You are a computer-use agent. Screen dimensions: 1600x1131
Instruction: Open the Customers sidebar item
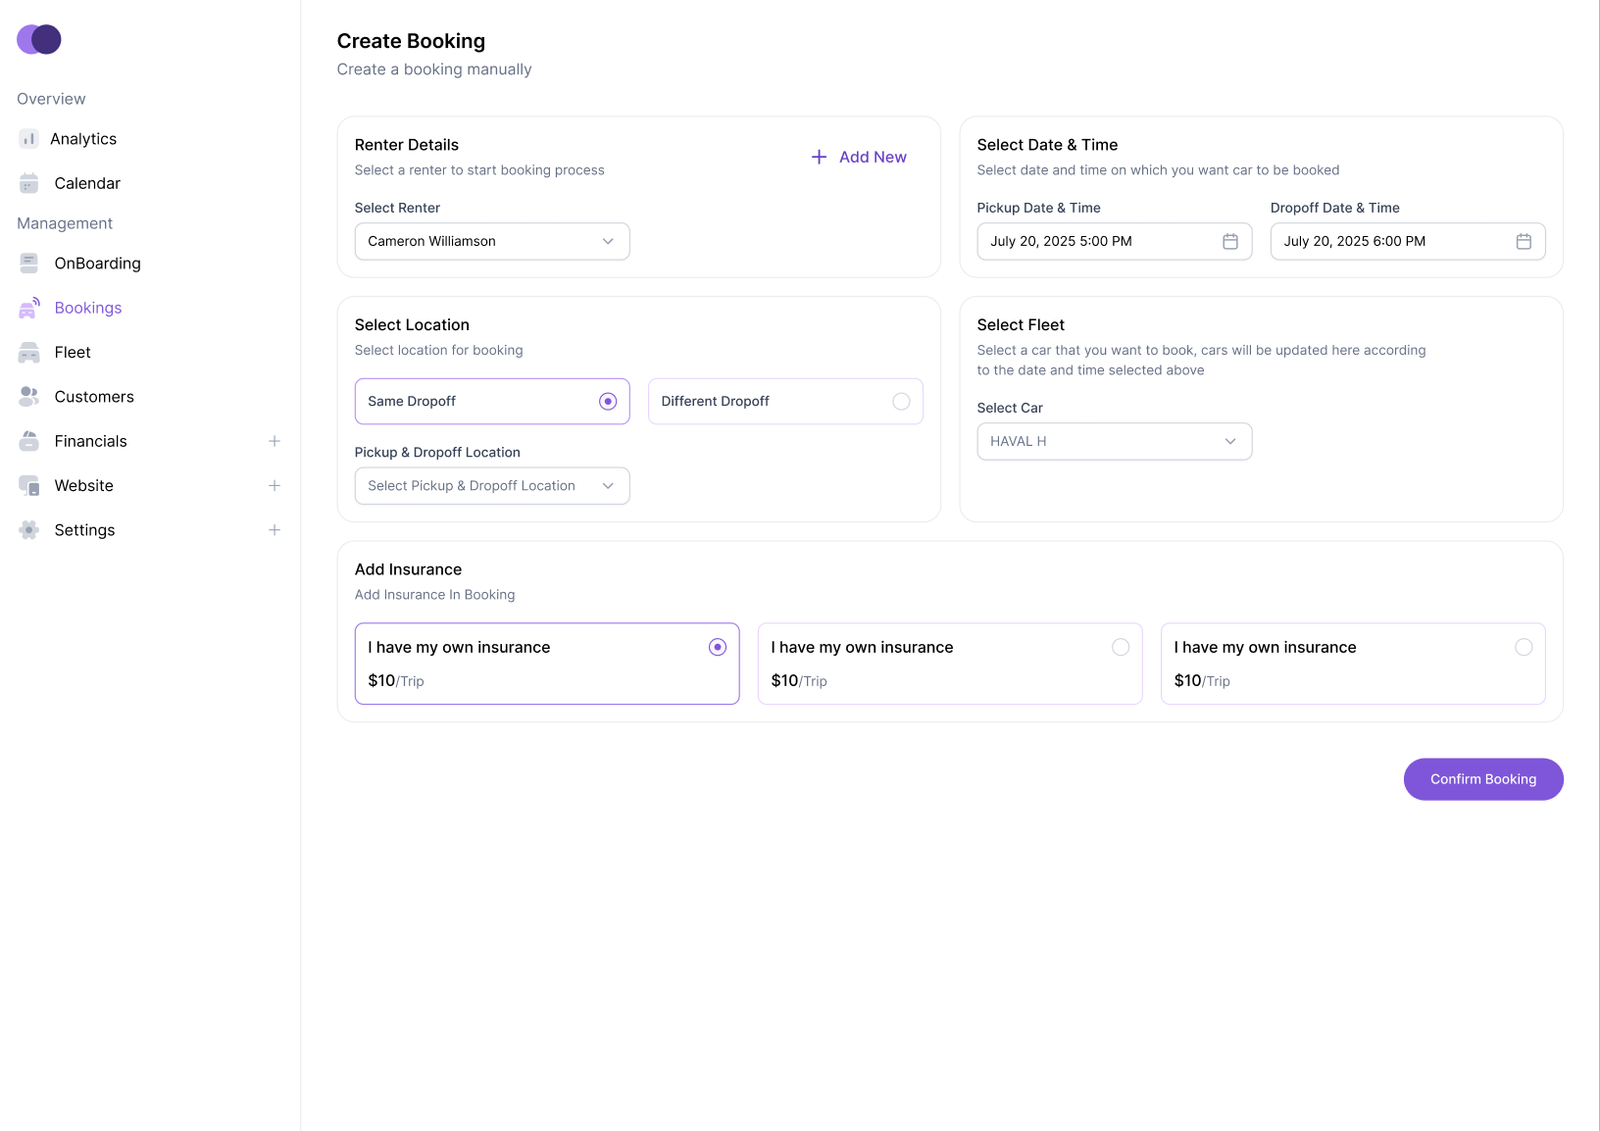point(94,397)
